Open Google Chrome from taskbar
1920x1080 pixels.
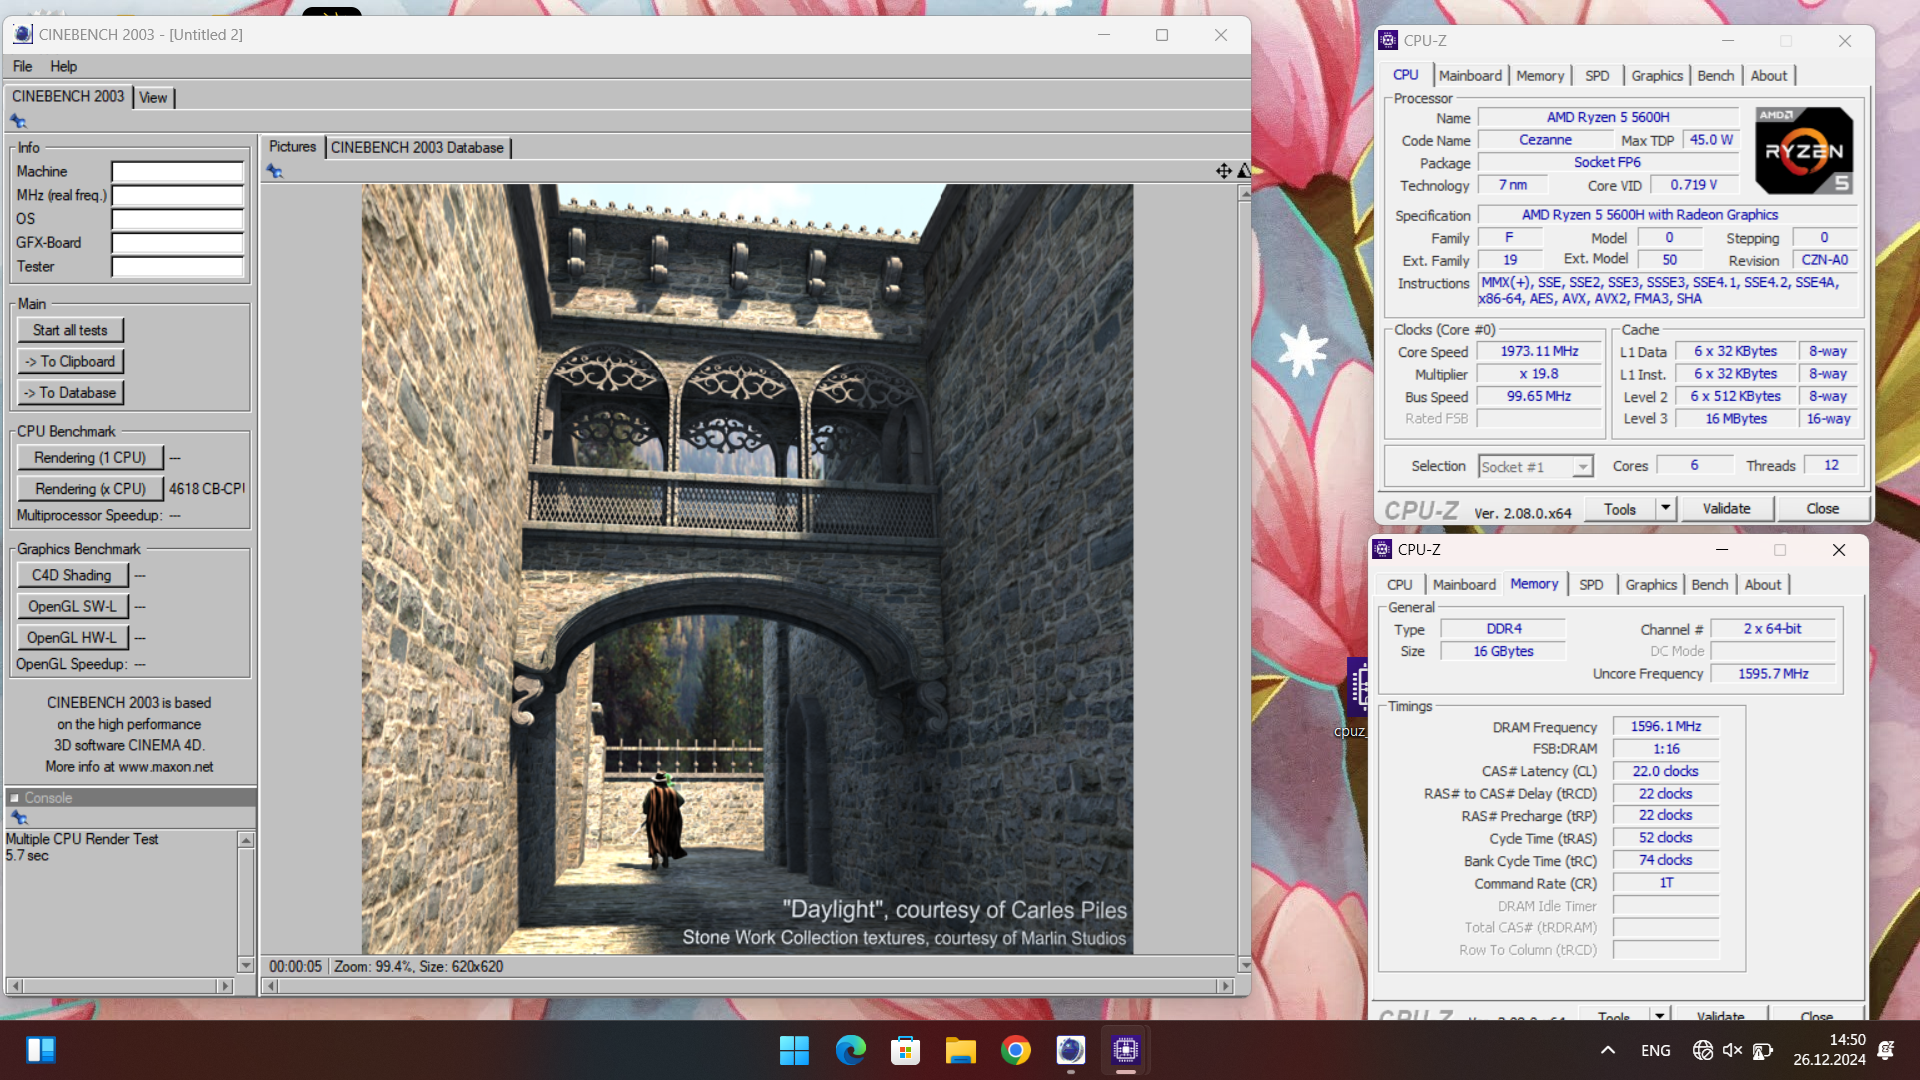click(1015, 1050)
